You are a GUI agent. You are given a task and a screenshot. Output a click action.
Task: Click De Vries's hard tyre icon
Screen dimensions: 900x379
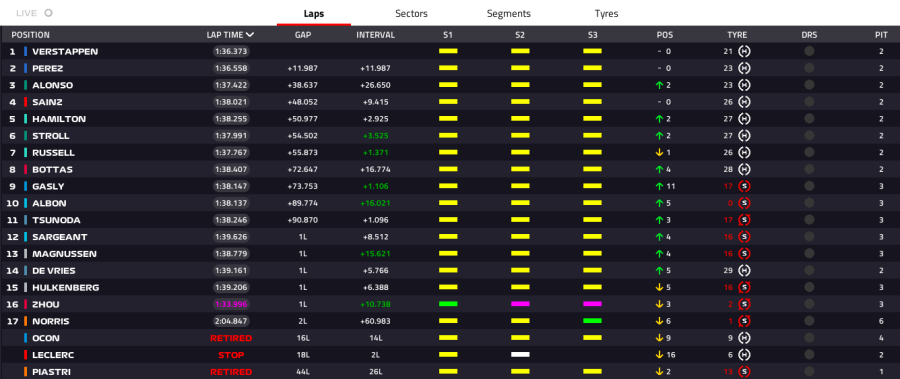(744, 270)
